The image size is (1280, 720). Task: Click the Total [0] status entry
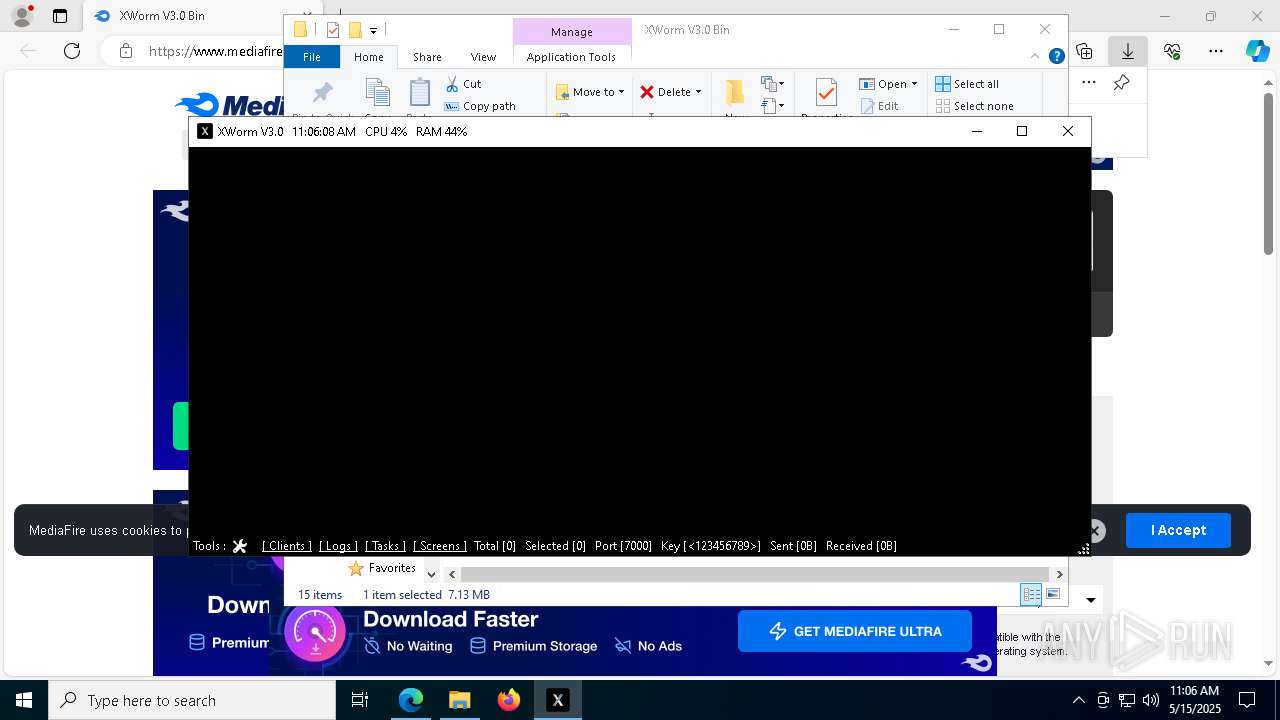coord(495,546)
